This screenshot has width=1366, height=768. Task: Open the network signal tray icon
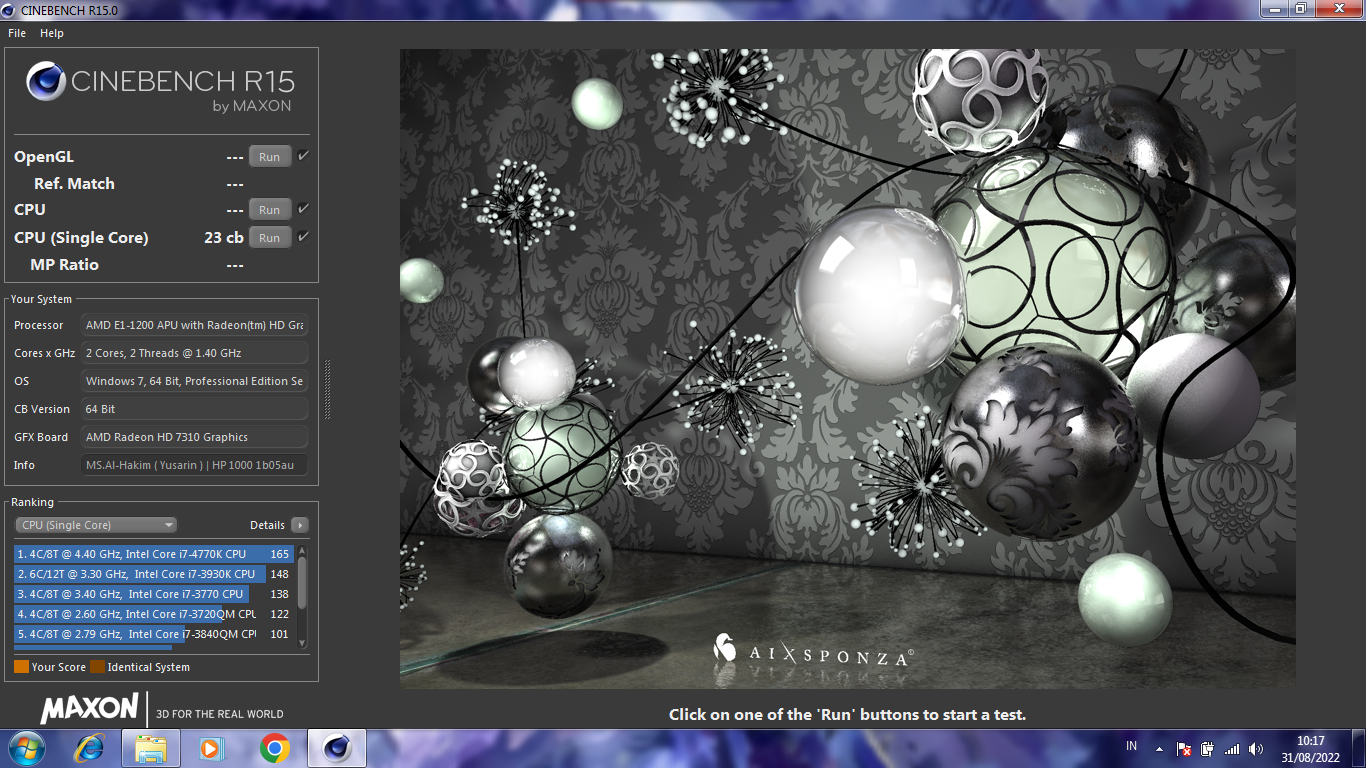click(1232, 748)
